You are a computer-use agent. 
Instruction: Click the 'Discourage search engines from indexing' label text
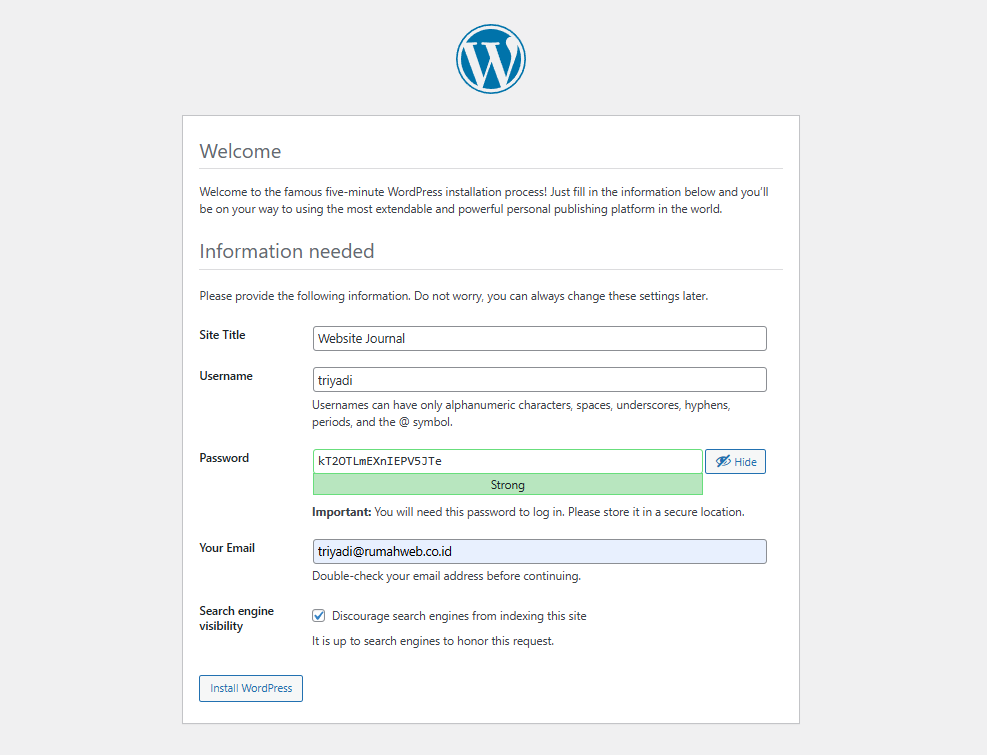click(x=459, y=616)
